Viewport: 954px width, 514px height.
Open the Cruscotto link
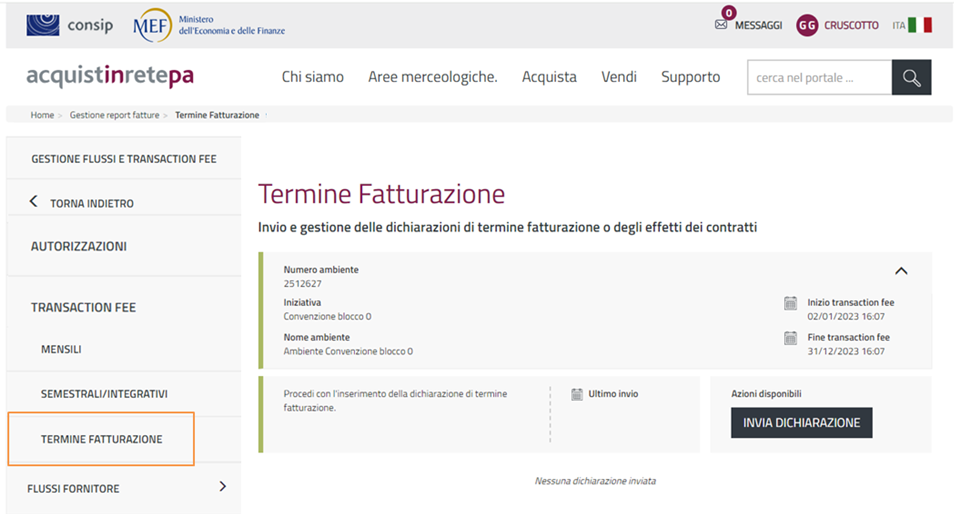click(x=851, y=25)
